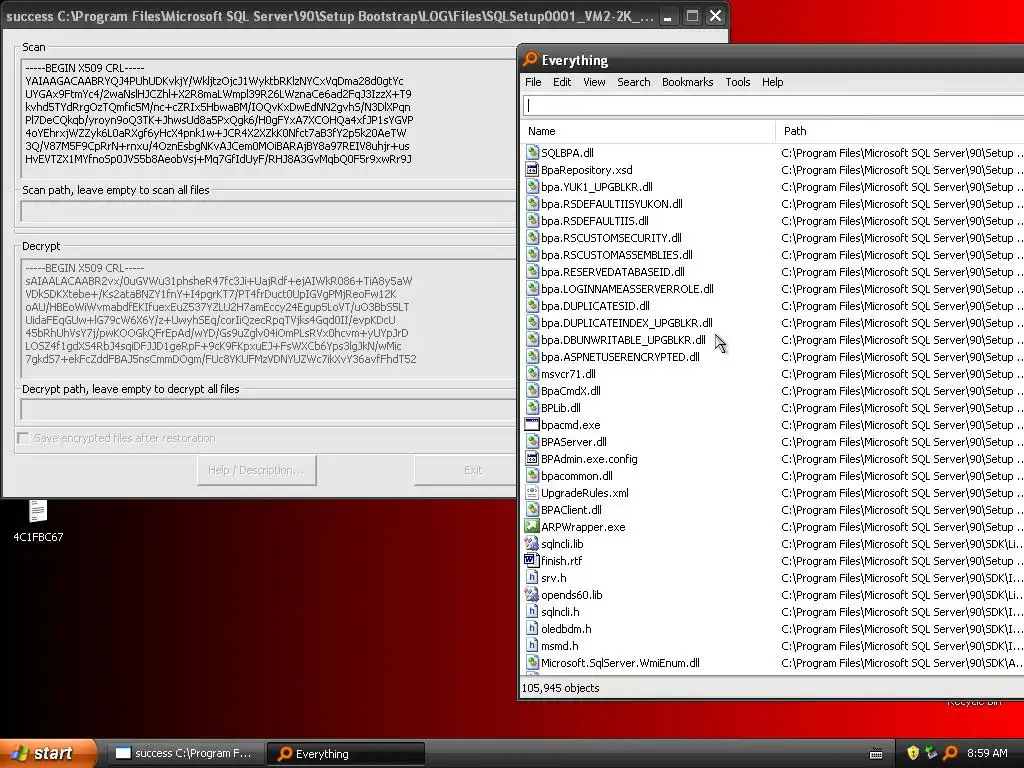Click the BpaCmdX.dll file icon
1024x768 pixels.
point(532,391)
